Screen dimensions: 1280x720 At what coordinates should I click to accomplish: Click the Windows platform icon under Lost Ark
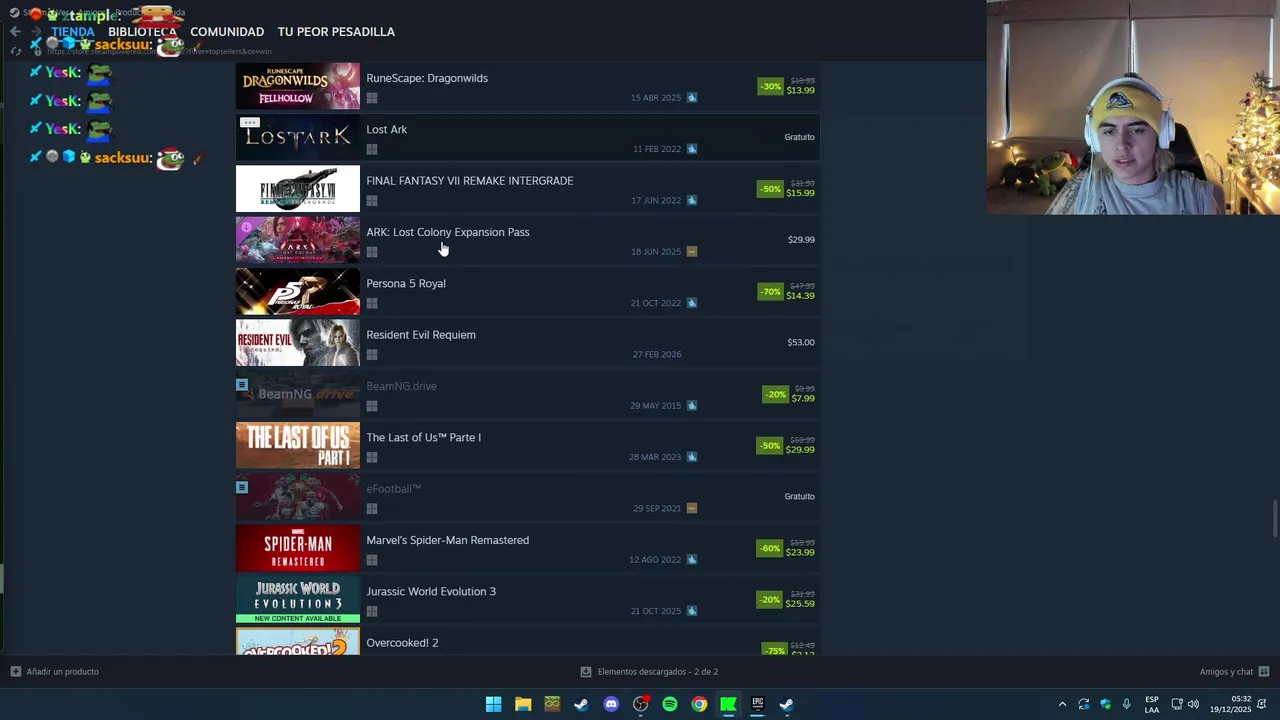372,149
